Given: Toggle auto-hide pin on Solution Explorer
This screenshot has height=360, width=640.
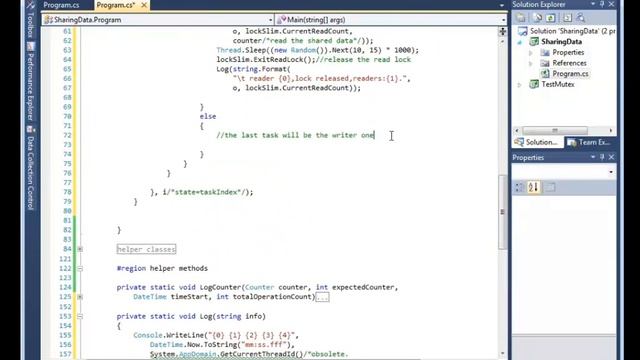Looking at the screenshot, I should point(602,4).
